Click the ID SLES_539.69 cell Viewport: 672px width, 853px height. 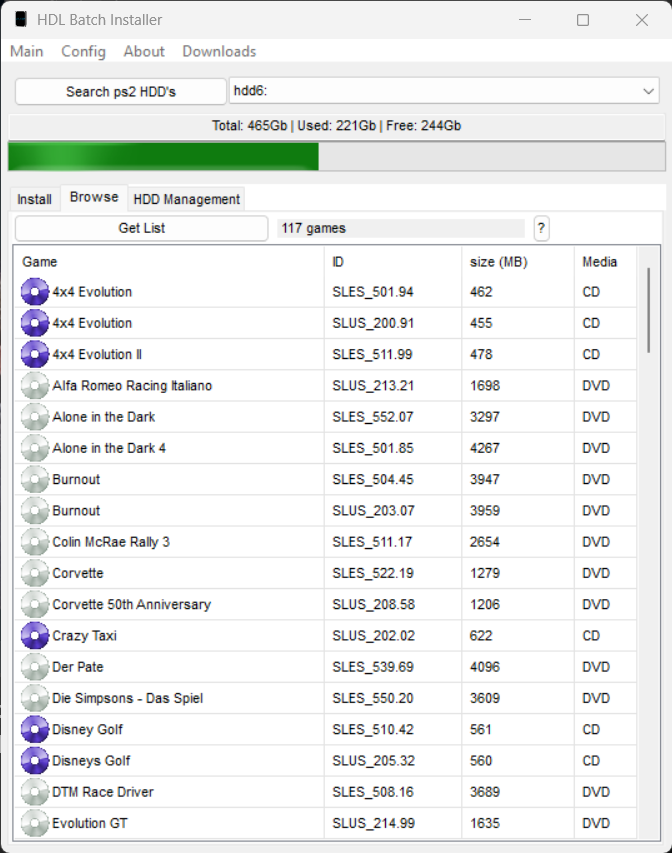coord(373,667)
